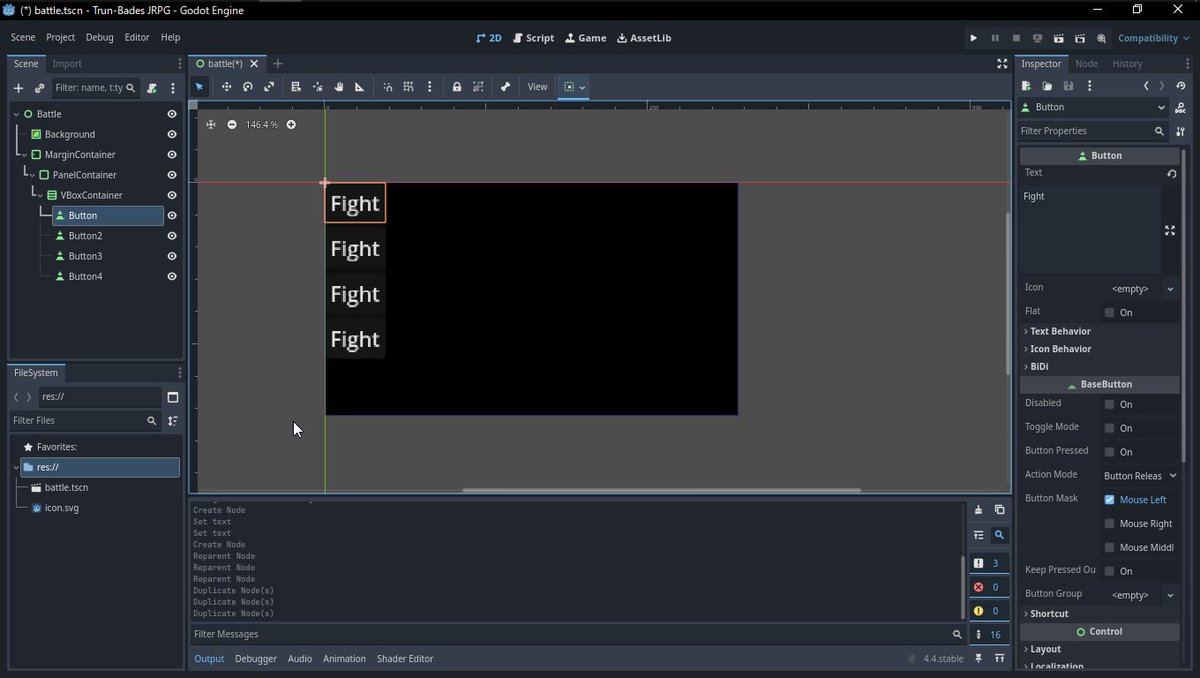Switch to the Import tab
This screenshot has height=678, width=1200.
pyautogui.click(x=67, y=64)
